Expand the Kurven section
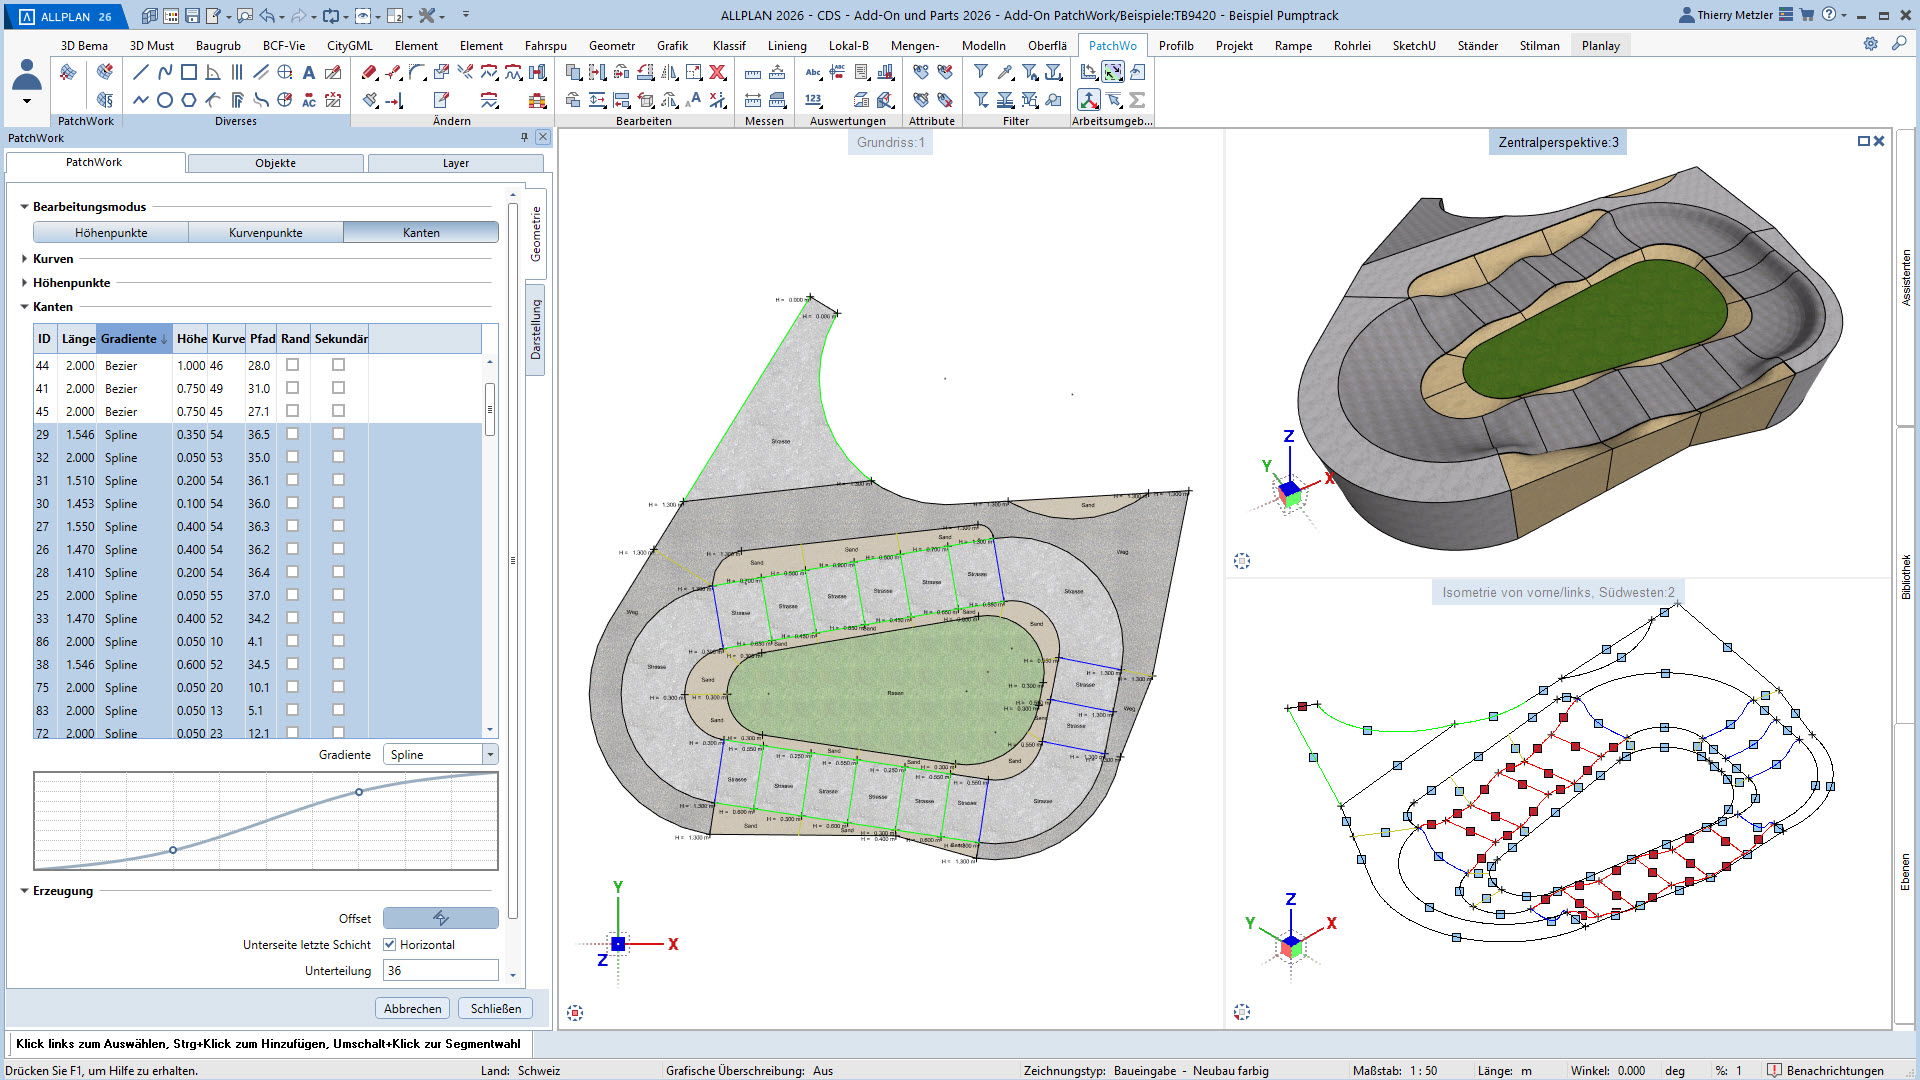 (25, 259)
